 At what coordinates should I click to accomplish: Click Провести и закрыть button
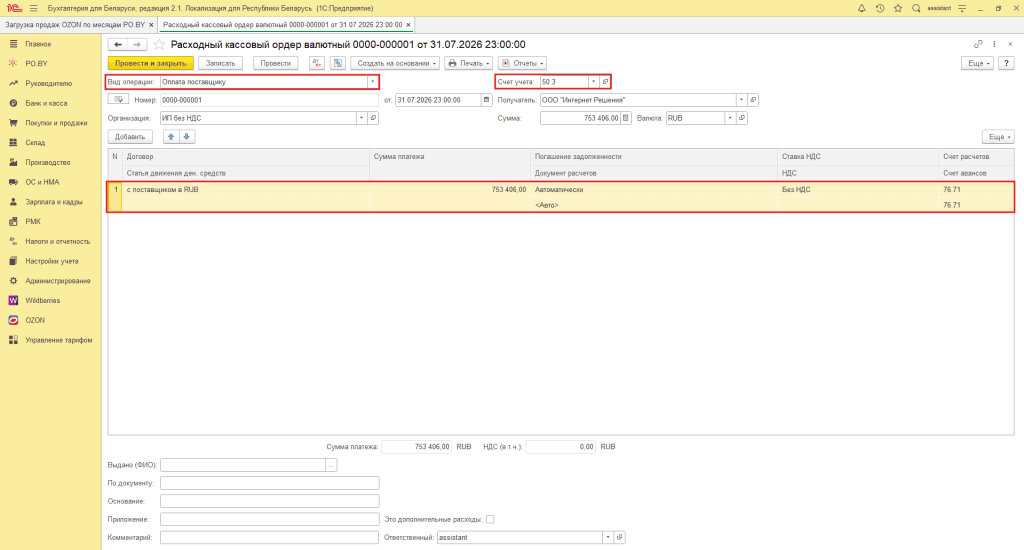click(151, 63)
